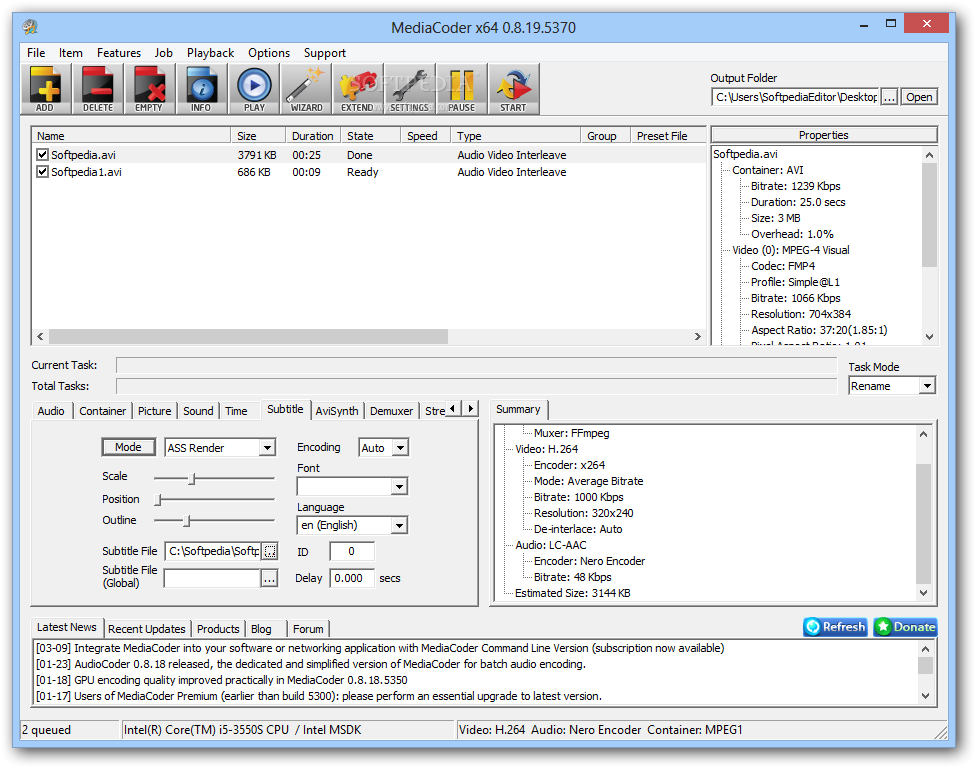Switch to the Picture tab

tap(154, 411)
